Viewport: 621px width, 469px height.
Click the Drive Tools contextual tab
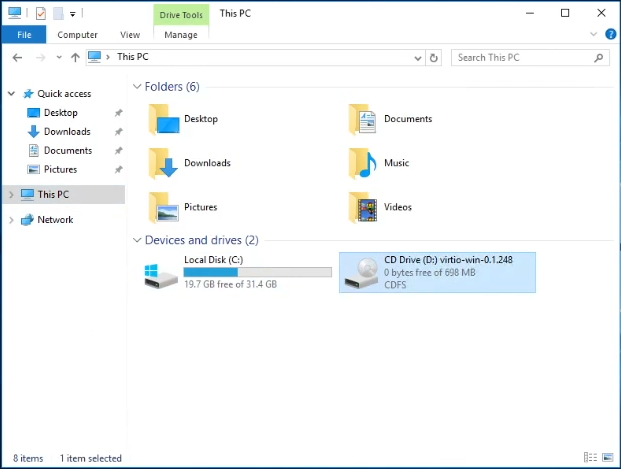(181, 15)
